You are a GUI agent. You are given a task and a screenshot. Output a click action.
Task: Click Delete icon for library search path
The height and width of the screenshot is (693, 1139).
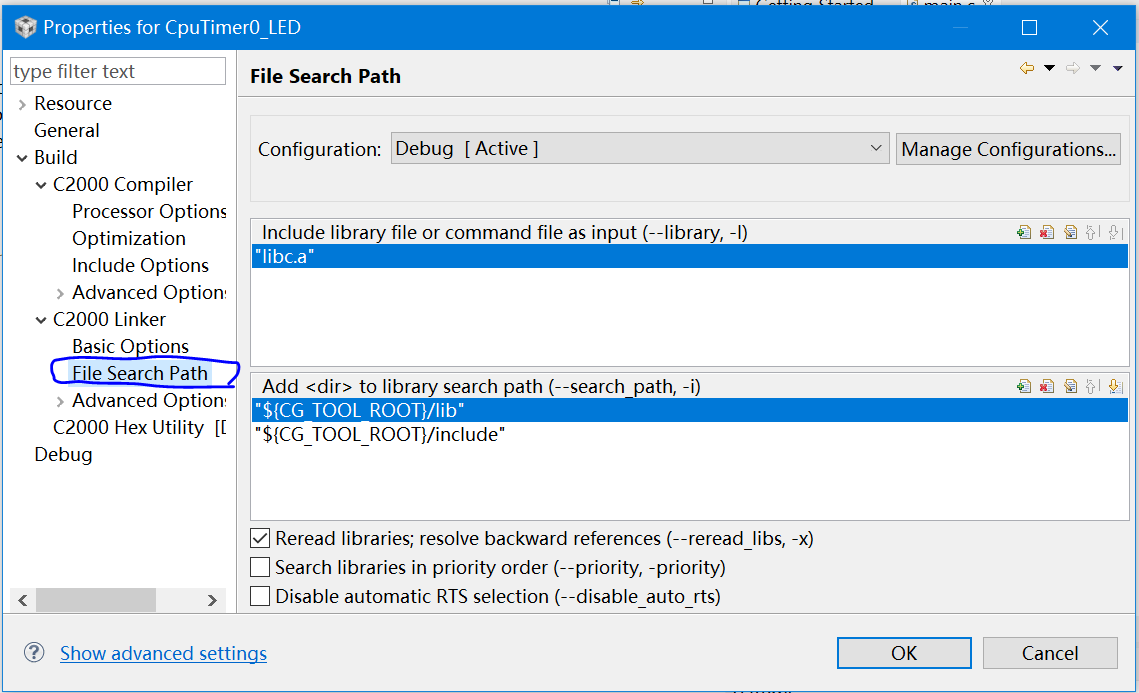(1047, 386)
